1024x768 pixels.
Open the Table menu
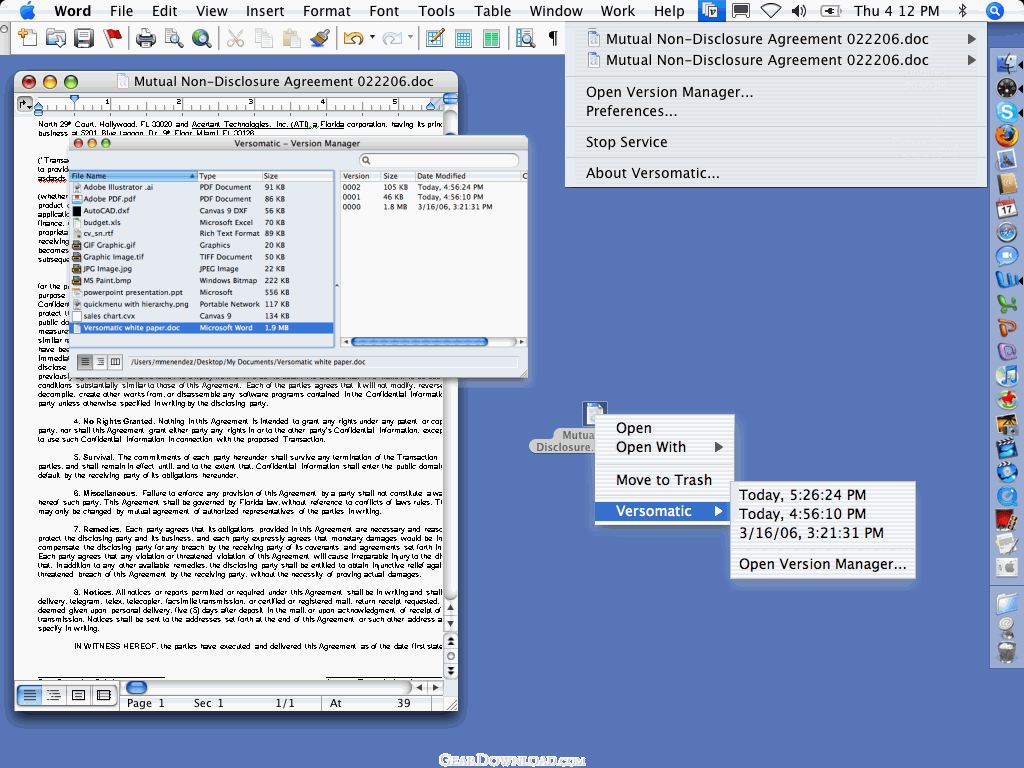492,10
